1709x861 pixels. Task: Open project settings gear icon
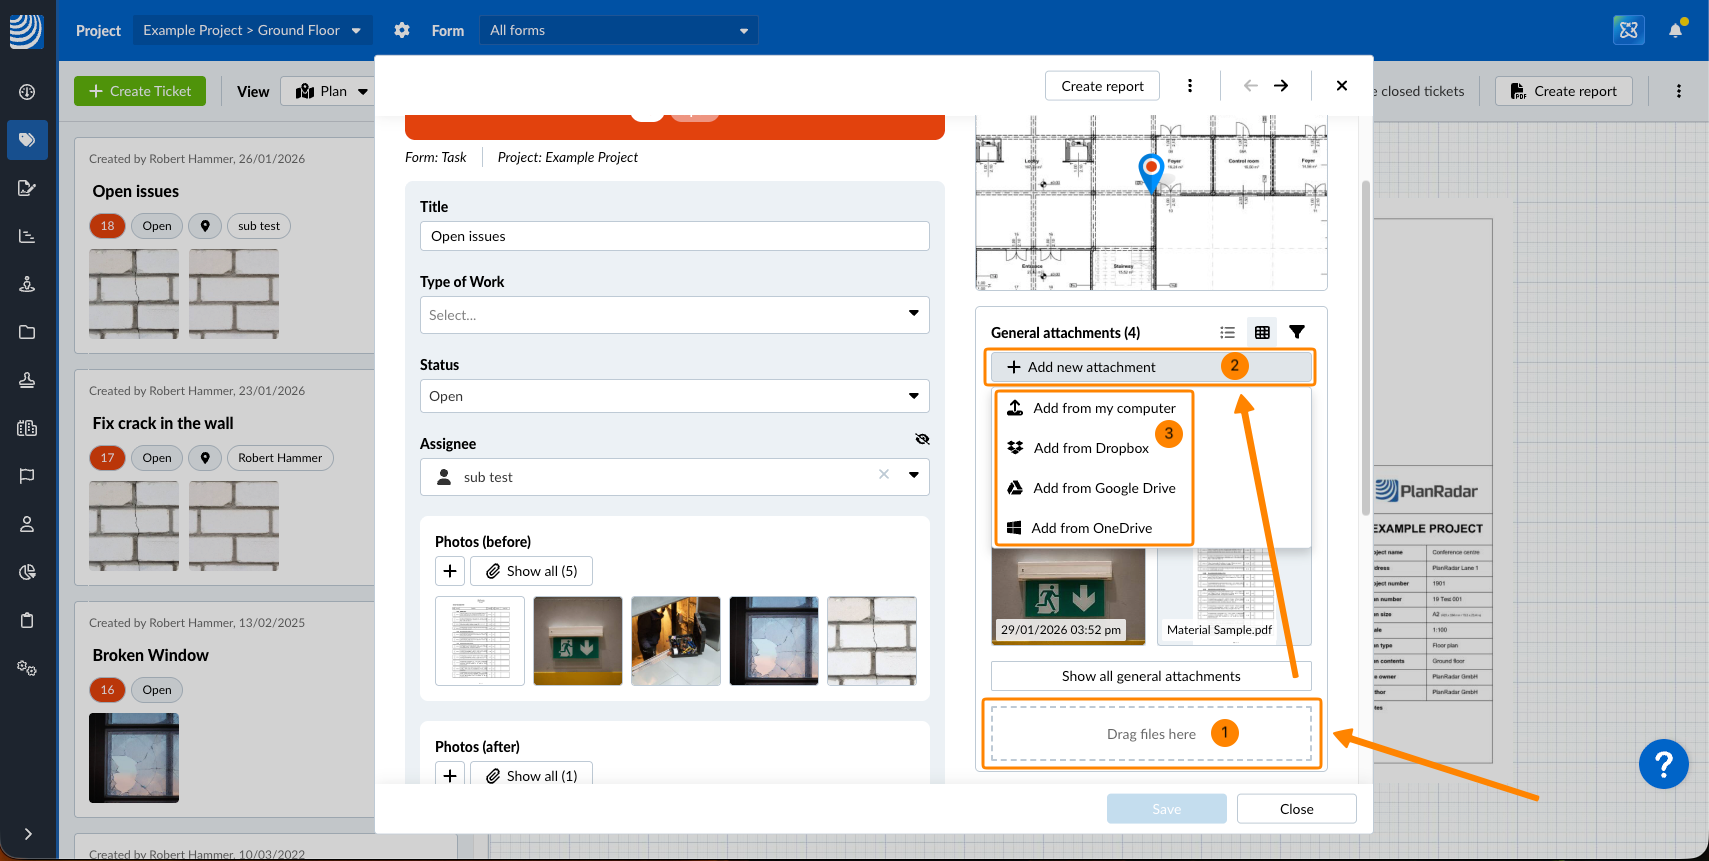pos(402,30)
